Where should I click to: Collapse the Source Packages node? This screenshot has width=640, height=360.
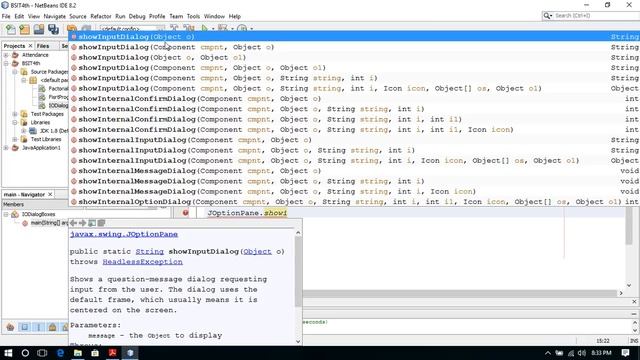tap(15, 72)
